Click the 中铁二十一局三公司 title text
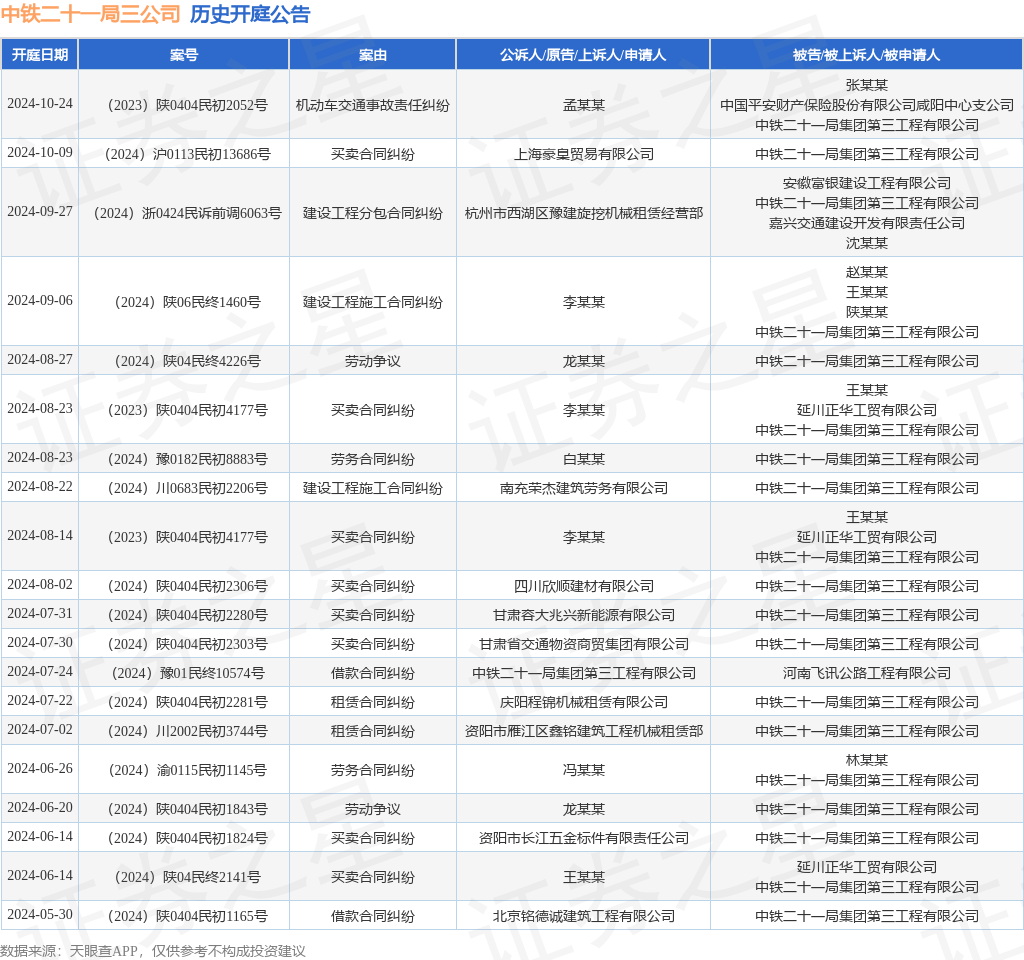The width and height of the screenshot is (1024, 960). 91,14
